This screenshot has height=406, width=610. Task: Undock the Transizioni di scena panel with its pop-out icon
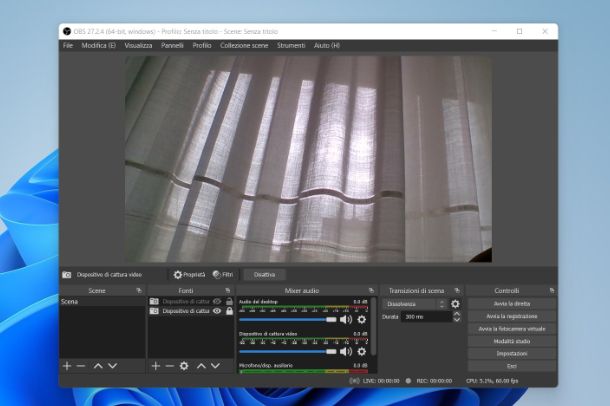click(x=457, y=290)
